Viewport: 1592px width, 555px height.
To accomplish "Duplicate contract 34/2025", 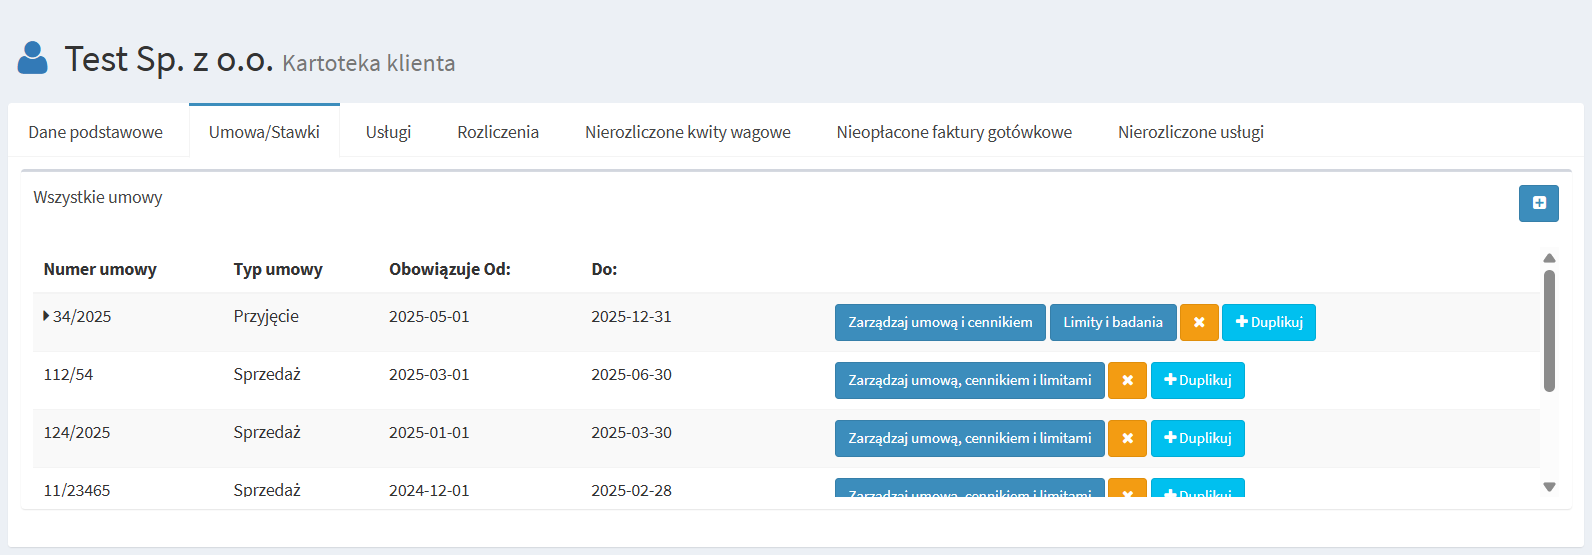I will click(x=1268, y=322).
